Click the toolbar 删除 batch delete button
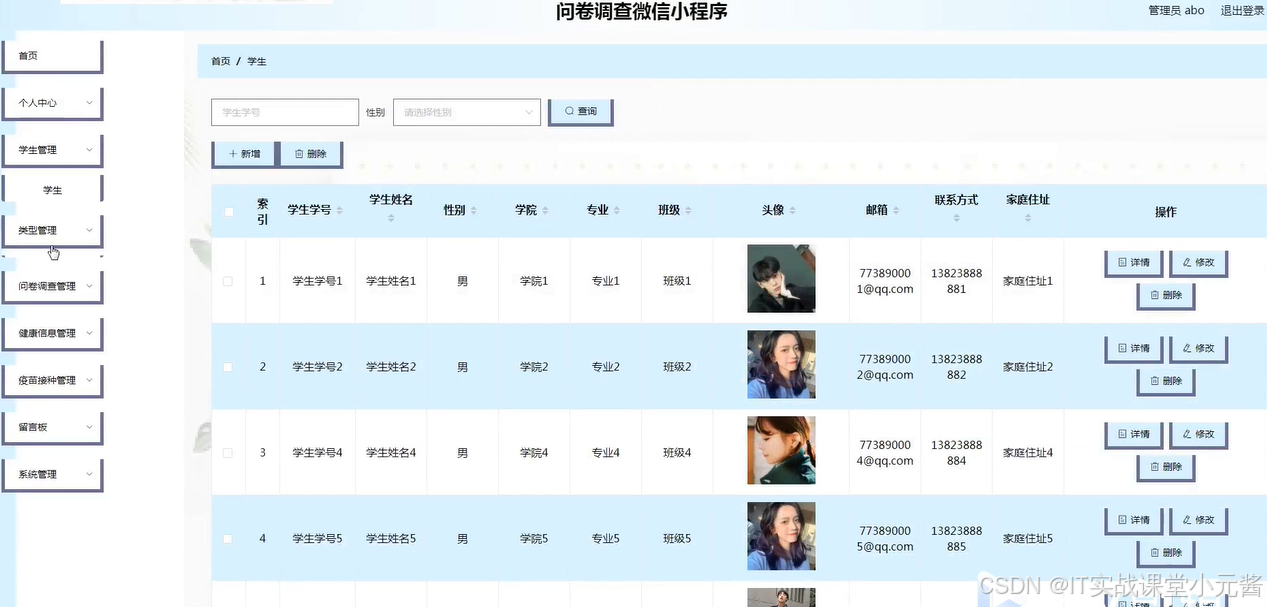The image size is (1267, 607). point(310,154)
